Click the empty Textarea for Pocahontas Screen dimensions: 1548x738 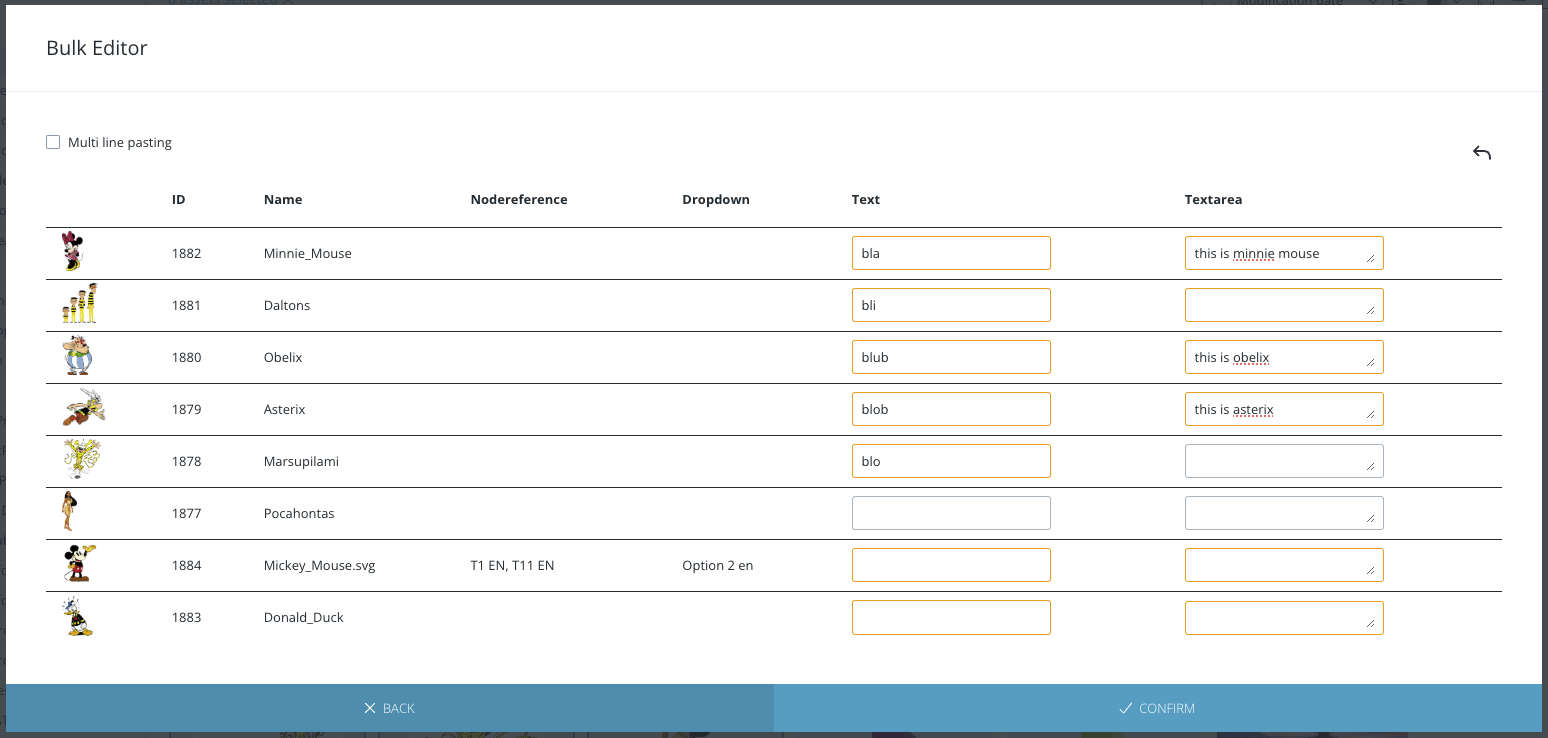click(x=1284, y=513)
